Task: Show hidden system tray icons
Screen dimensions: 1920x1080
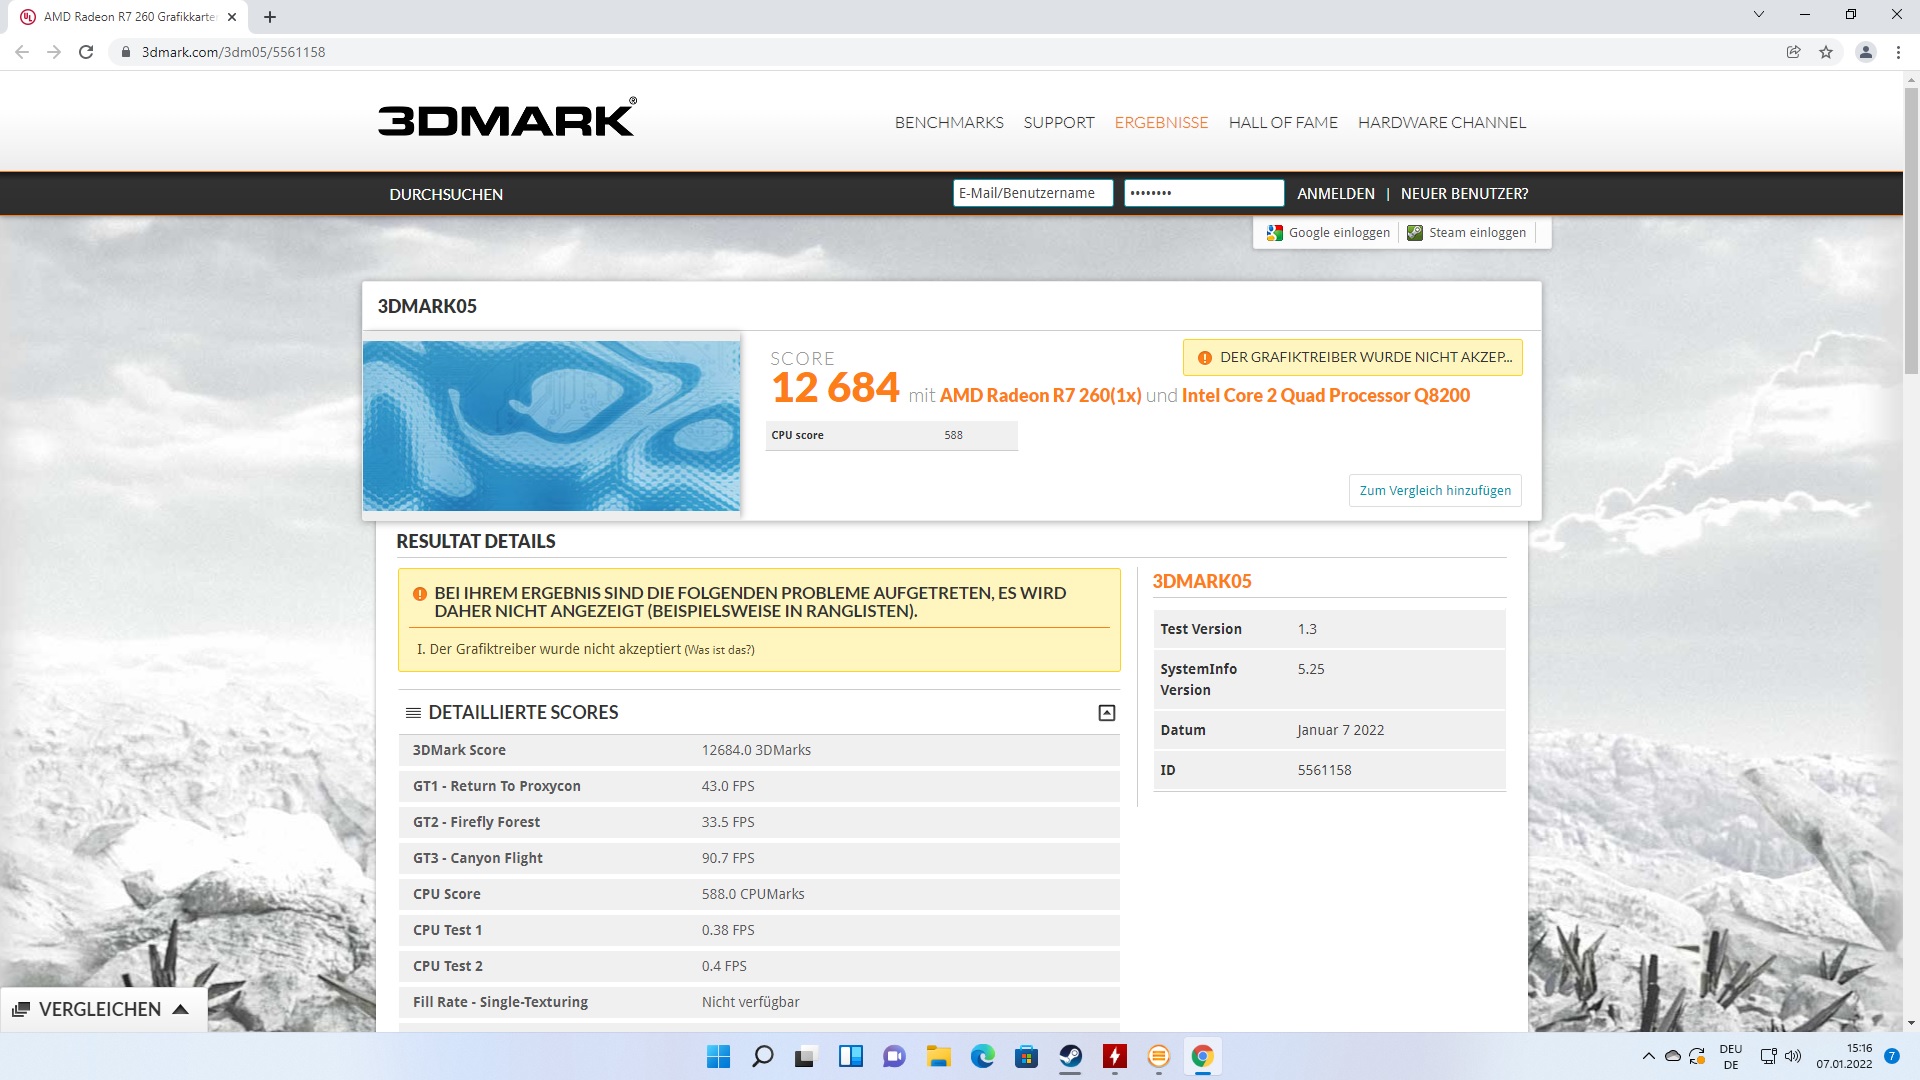Action: click(x=1648, y=1056)
